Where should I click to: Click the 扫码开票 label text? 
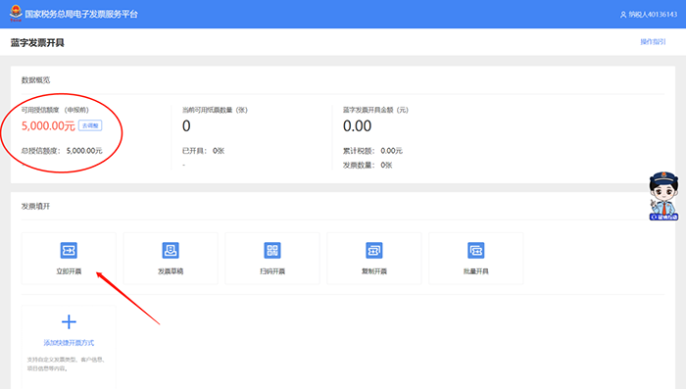coord(272,271)
